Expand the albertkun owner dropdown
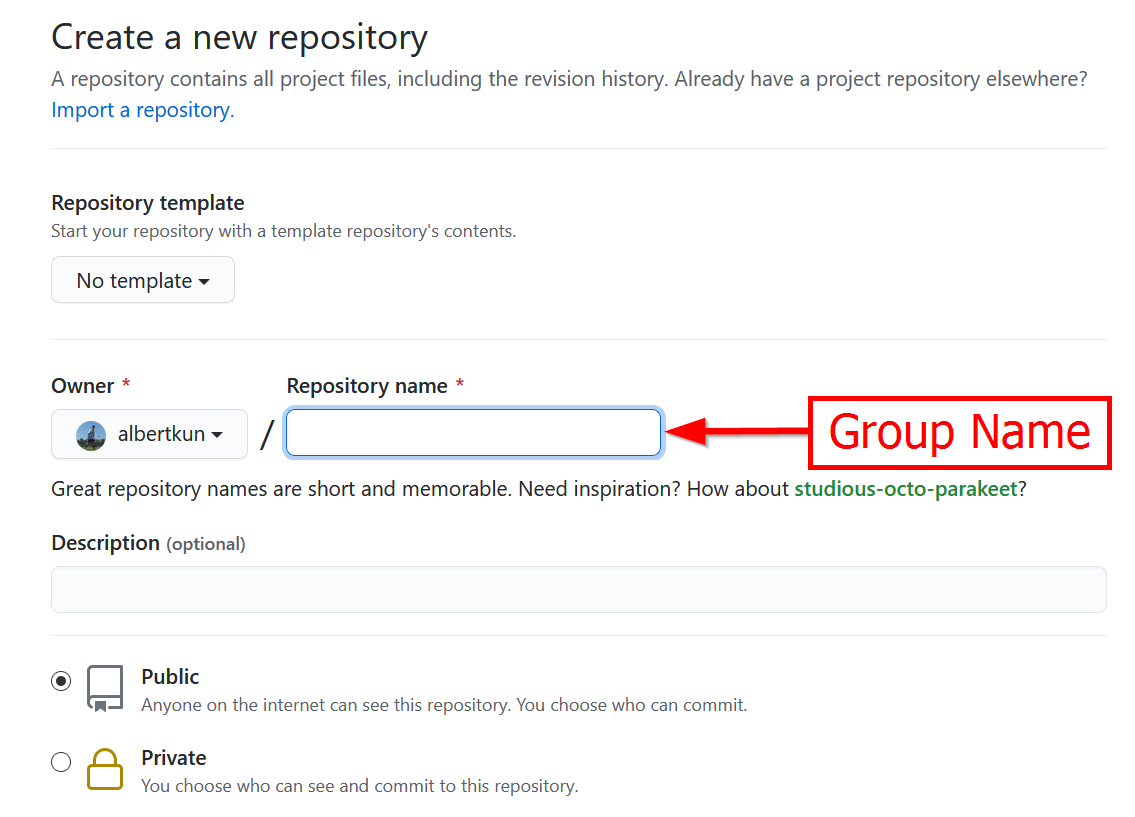 tap(150, 434)
